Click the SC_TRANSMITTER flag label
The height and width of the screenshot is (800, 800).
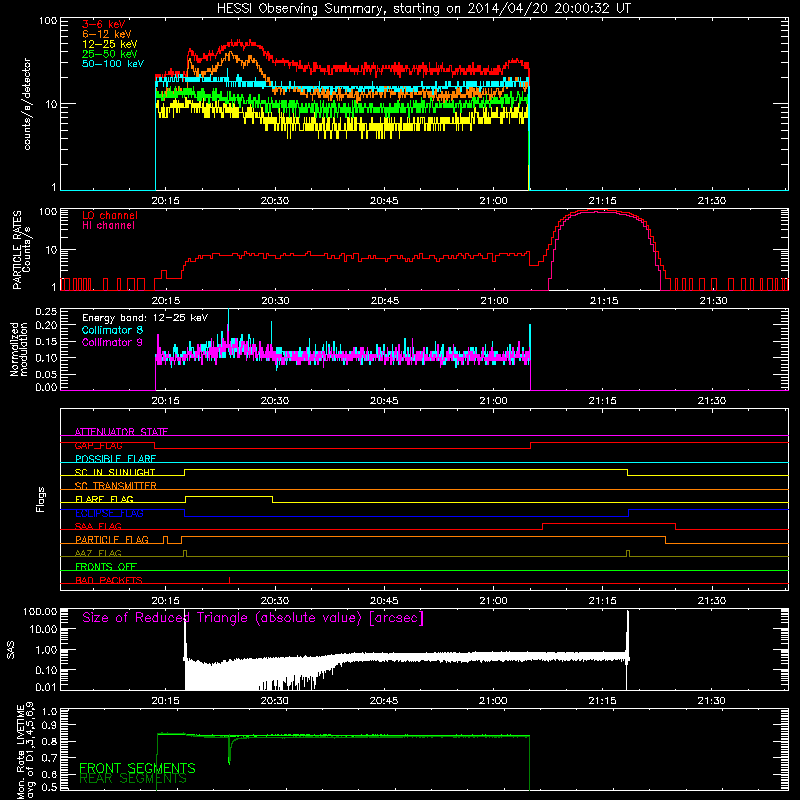(x=115, y=486)
